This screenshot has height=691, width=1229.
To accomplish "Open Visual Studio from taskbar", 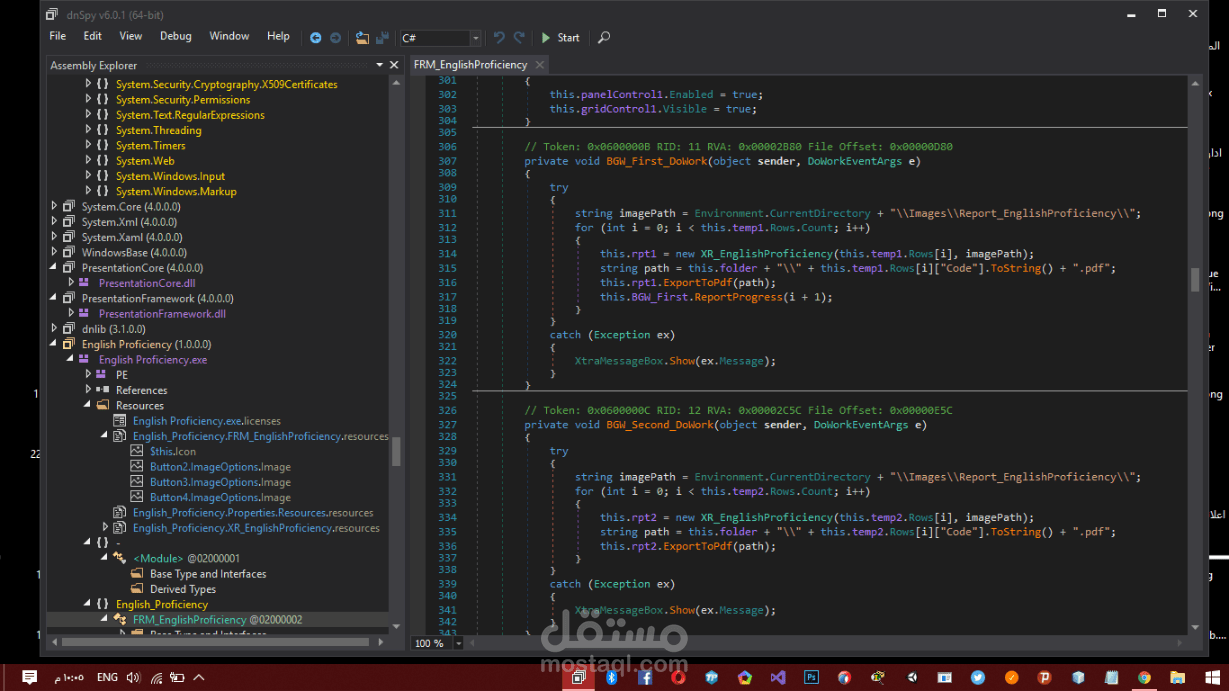I will pos(778,677).
